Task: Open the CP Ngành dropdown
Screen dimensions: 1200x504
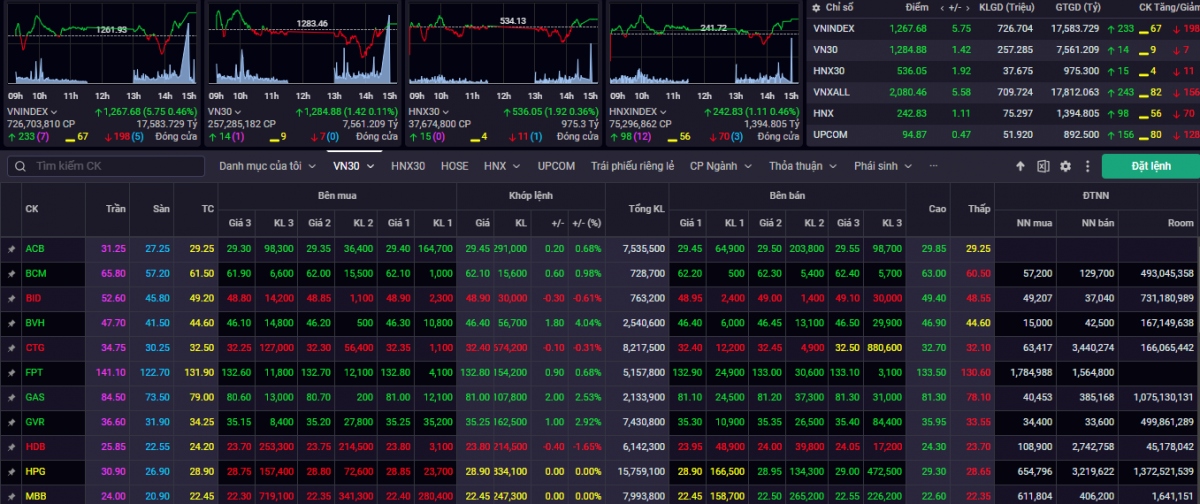Action: (723, 166)
